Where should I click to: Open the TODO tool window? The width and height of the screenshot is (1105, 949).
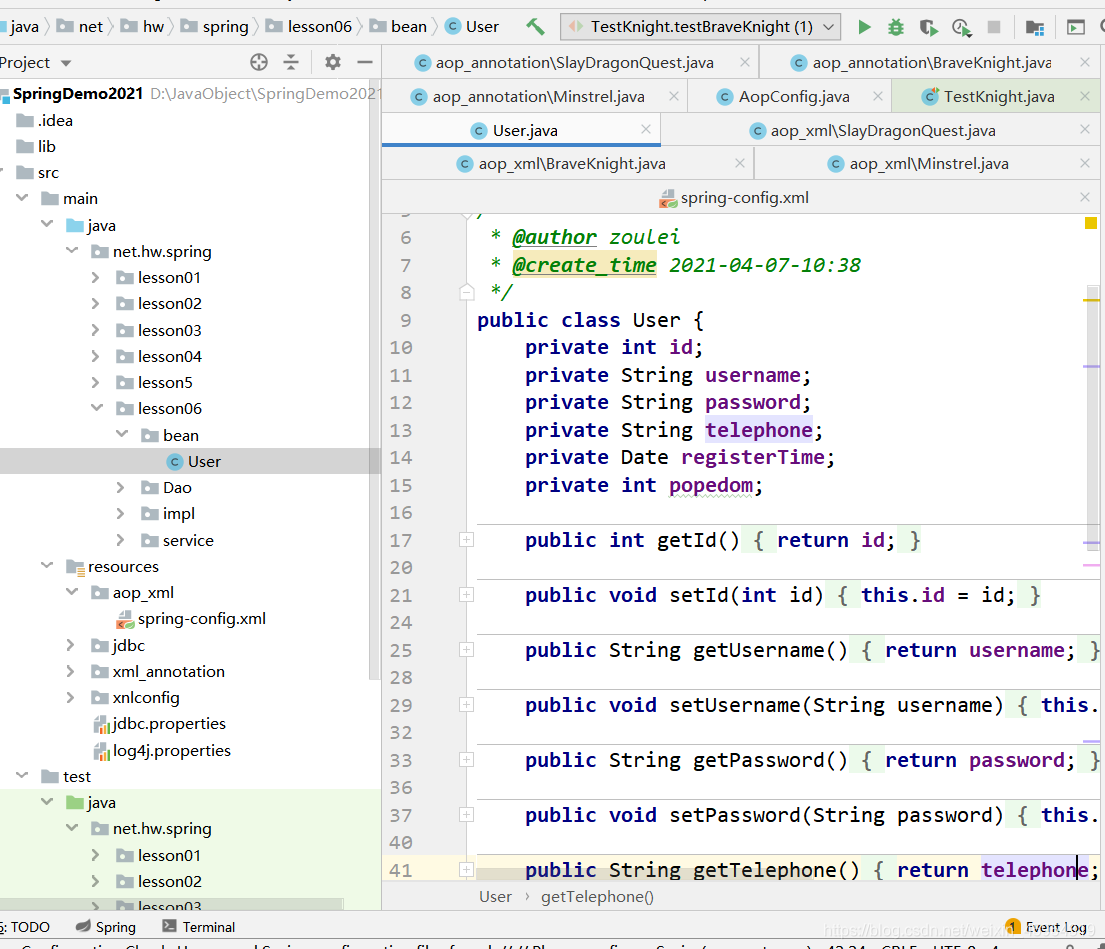25,926
